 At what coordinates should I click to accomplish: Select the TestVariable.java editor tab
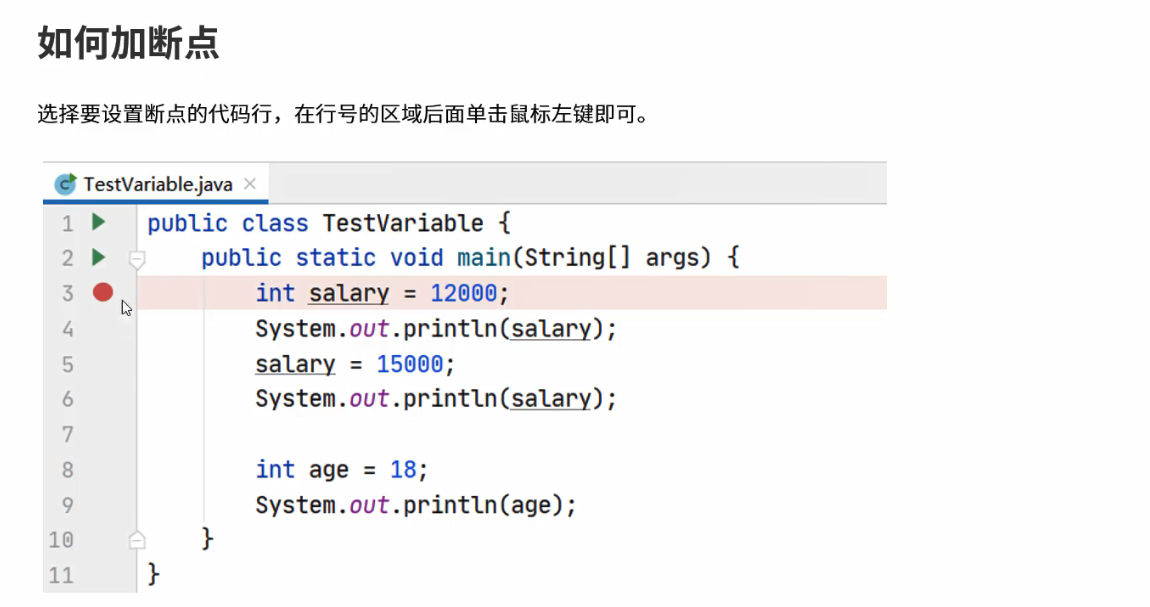click(x=155, y=183)
